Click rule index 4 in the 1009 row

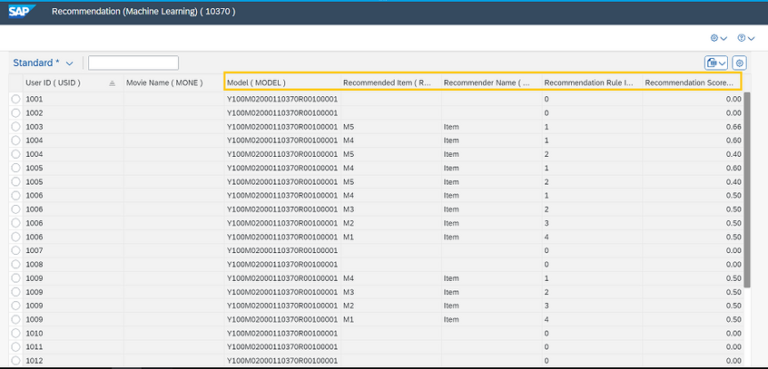547,320
